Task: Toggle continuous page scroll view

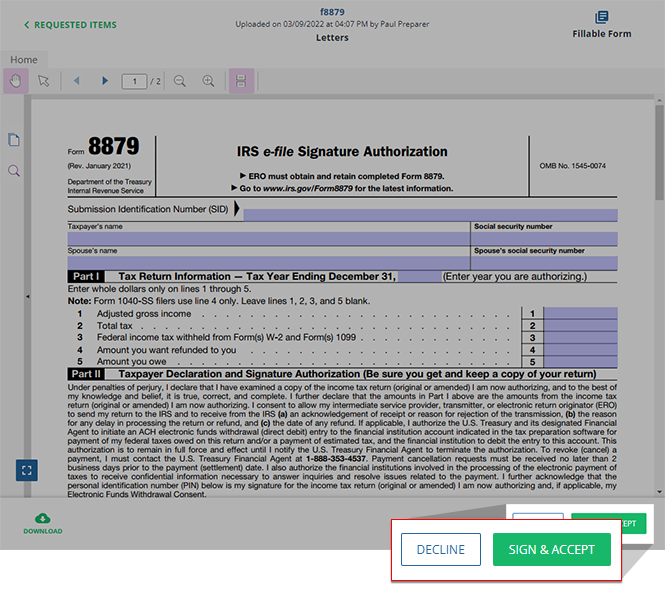Action: (241, 81)
